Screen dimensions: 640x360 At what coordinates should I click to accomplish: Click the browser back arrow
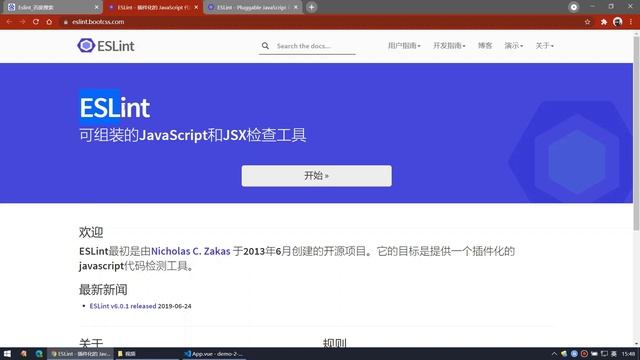9,22
